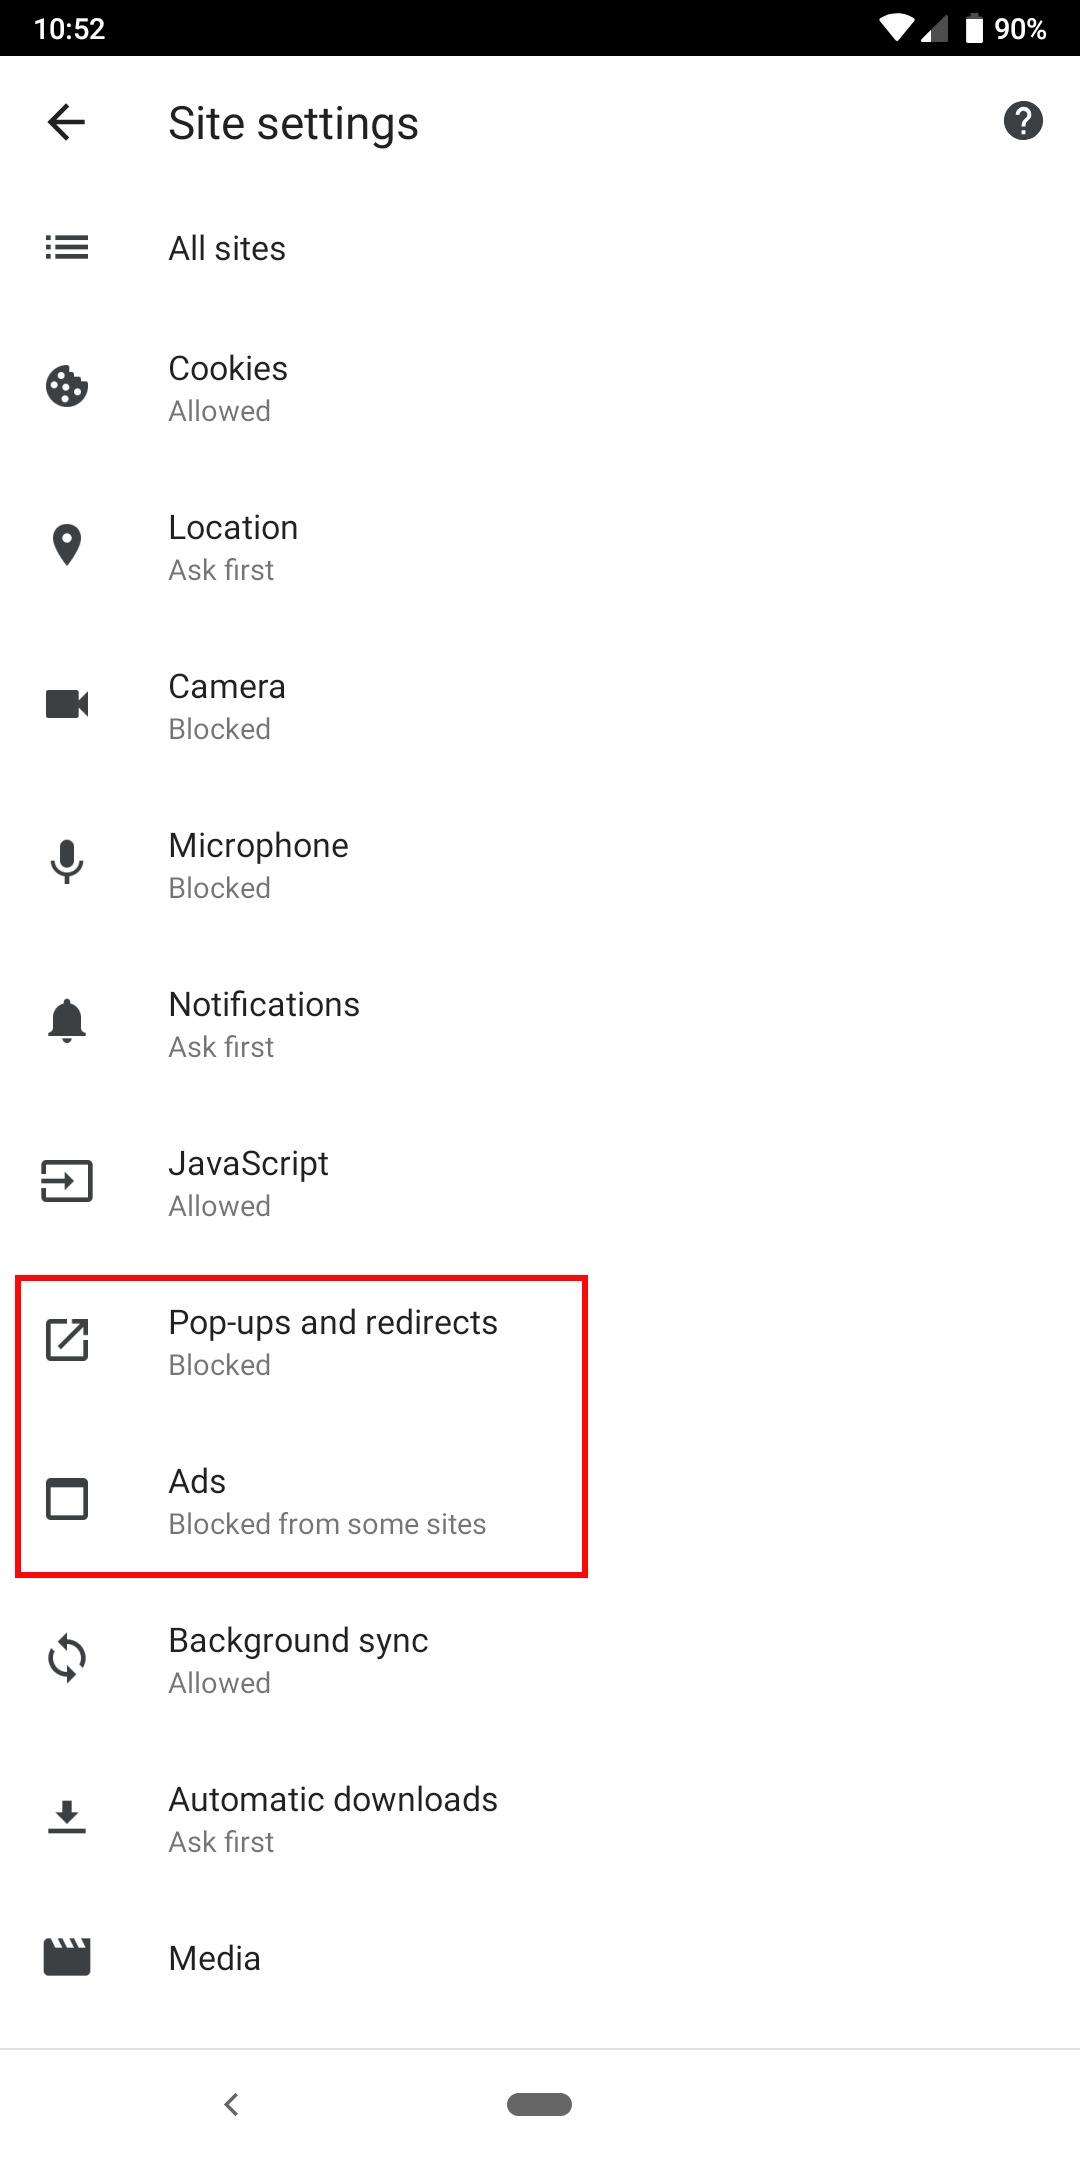Tap the Media clapperboard icon
The image size is (1080, 2160).
[x=67, y=1957]
